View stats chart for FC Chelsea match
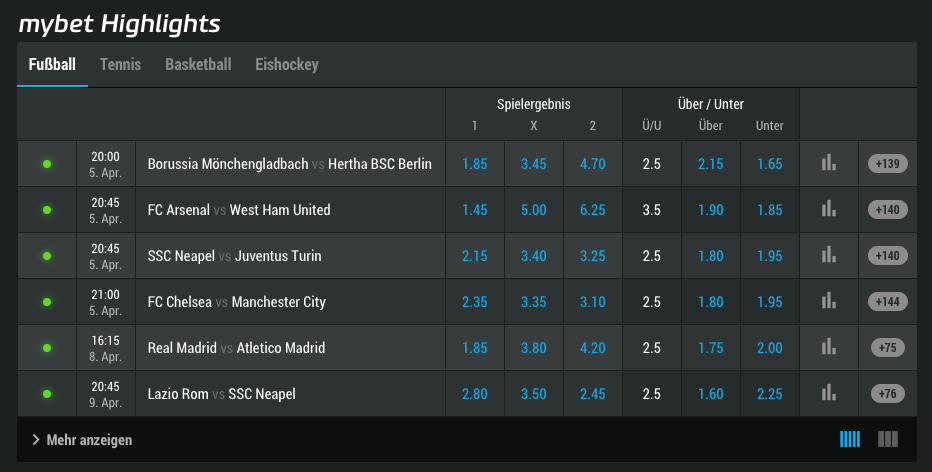Screen dimensions: 932x472 point(829,301)
